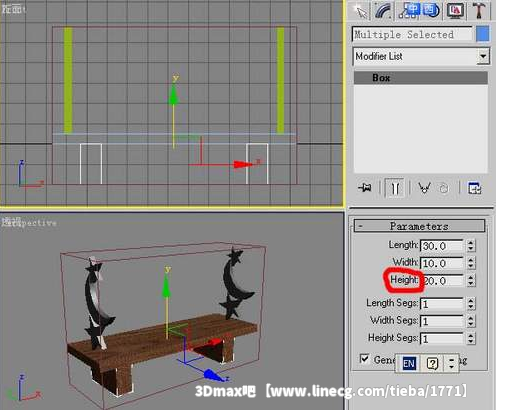Click the red X-axis gizmo arrow in top viewport
Screen dimensions: 507x410
244,164
